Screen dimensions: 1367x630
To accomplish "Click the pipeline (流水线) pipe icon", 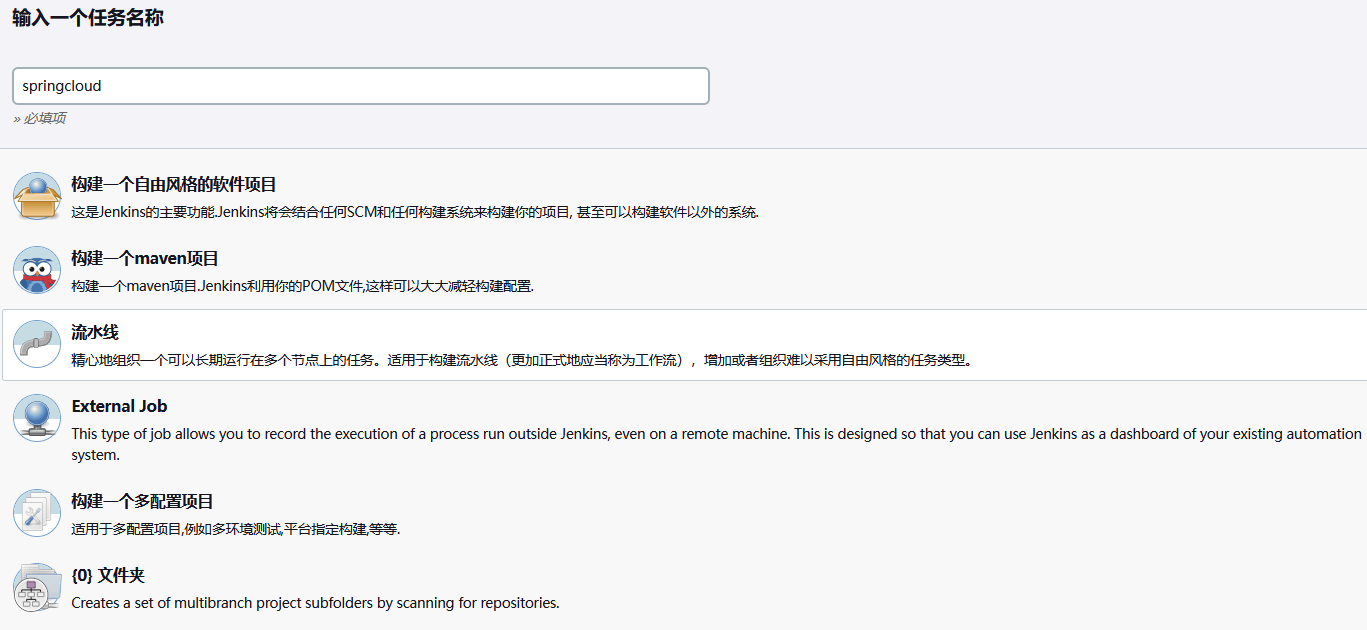I will pos(37,344).
